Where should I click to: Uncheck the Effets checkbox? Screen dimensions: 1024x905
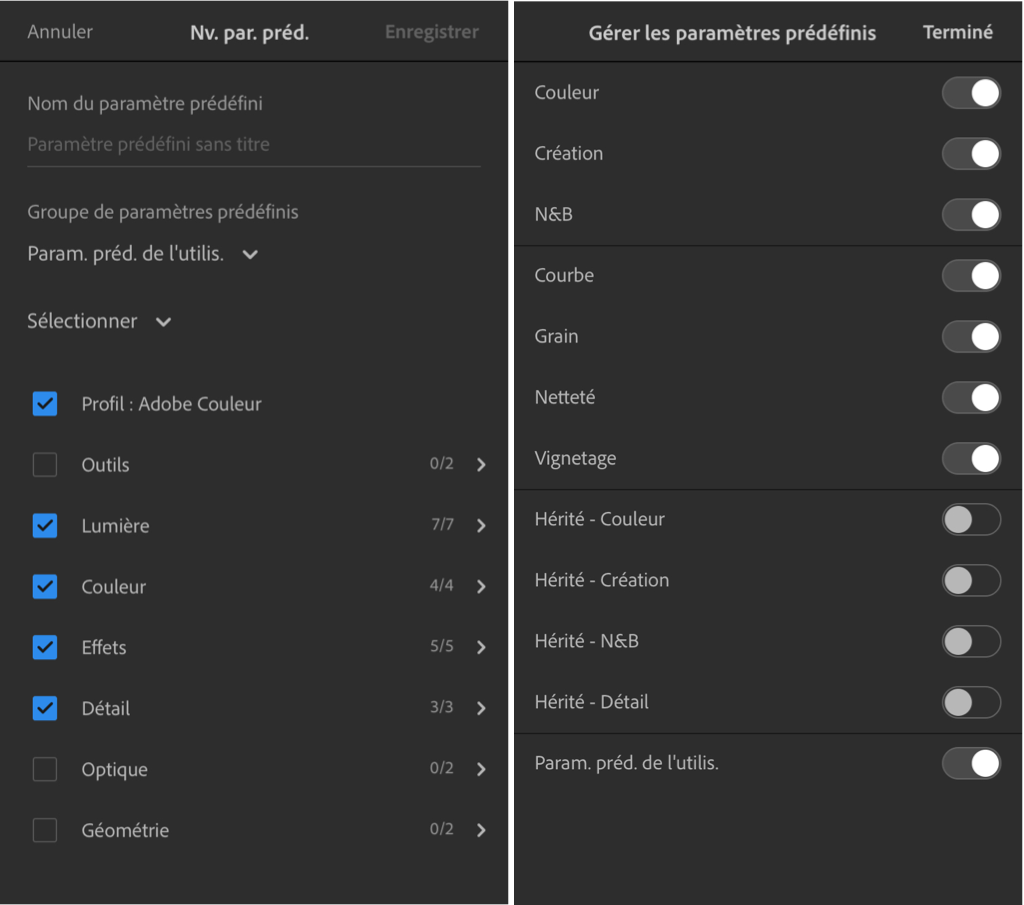click(45, 647)
